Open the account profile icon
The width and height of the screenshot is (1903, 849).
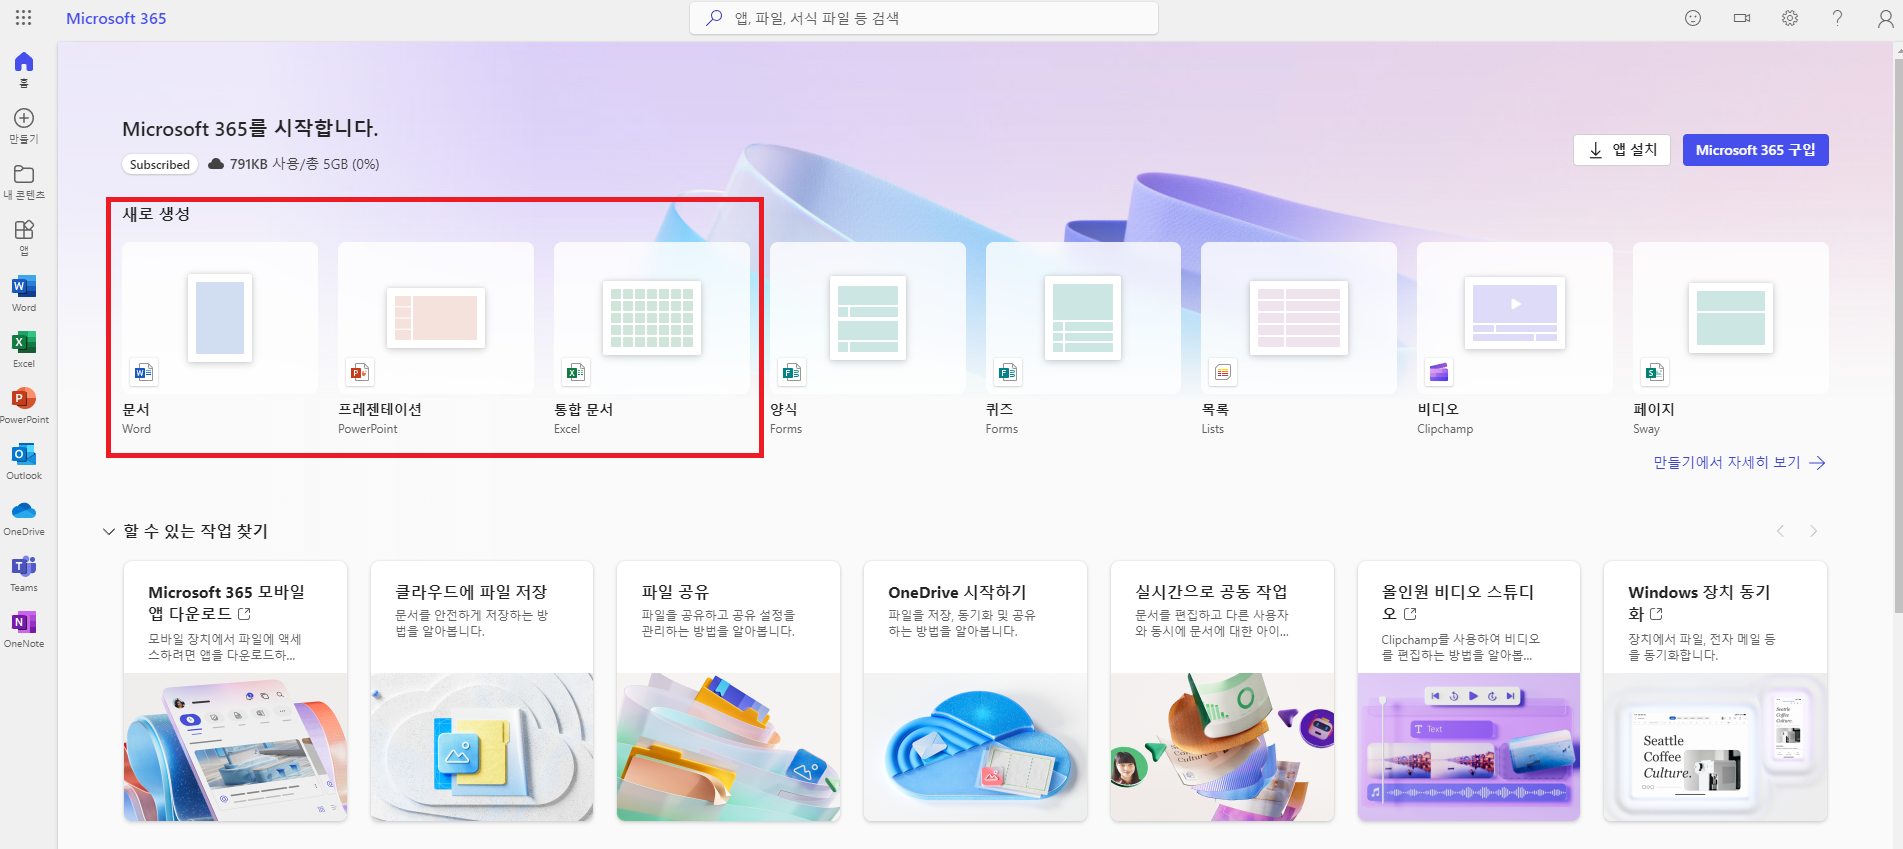pos(1885,18)
